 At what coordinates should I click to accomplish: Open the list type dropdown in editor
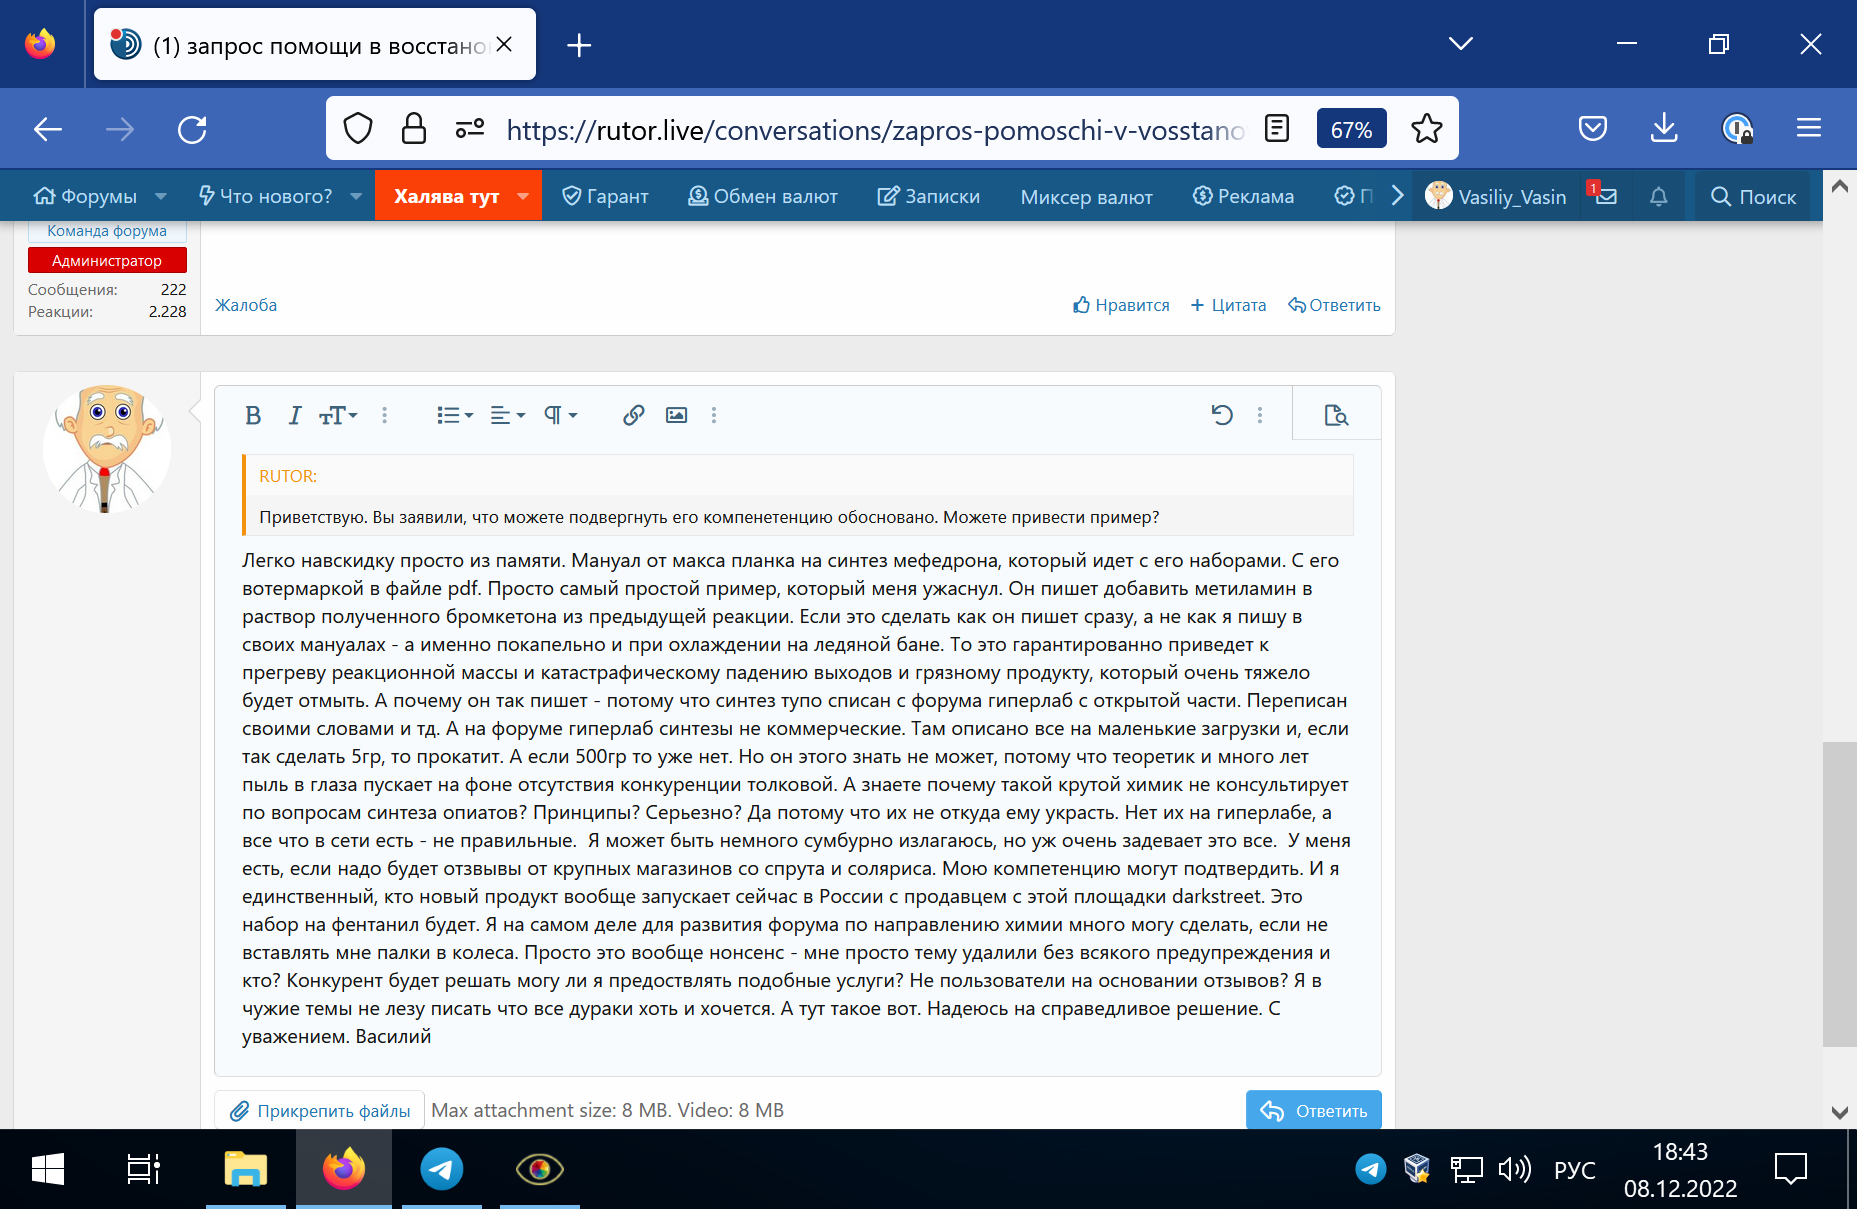click(x=455, y=415)
